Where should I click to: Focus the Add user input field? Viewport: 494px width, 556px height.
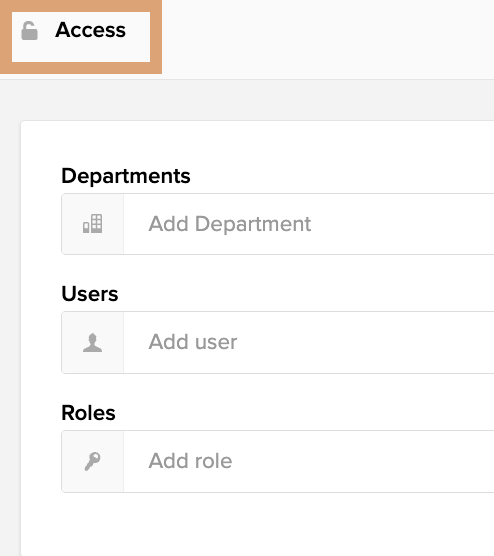pyautogui.click(x=309, y=343)
